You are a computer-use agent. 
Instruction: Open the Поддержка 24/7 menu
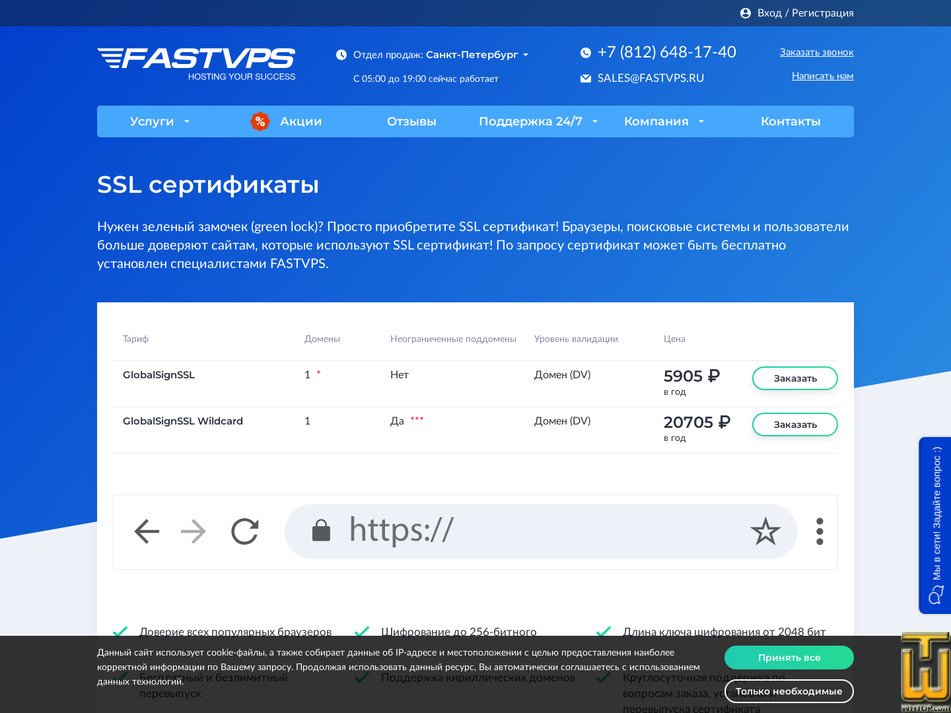pyautogui.click(x=530, y=121)
